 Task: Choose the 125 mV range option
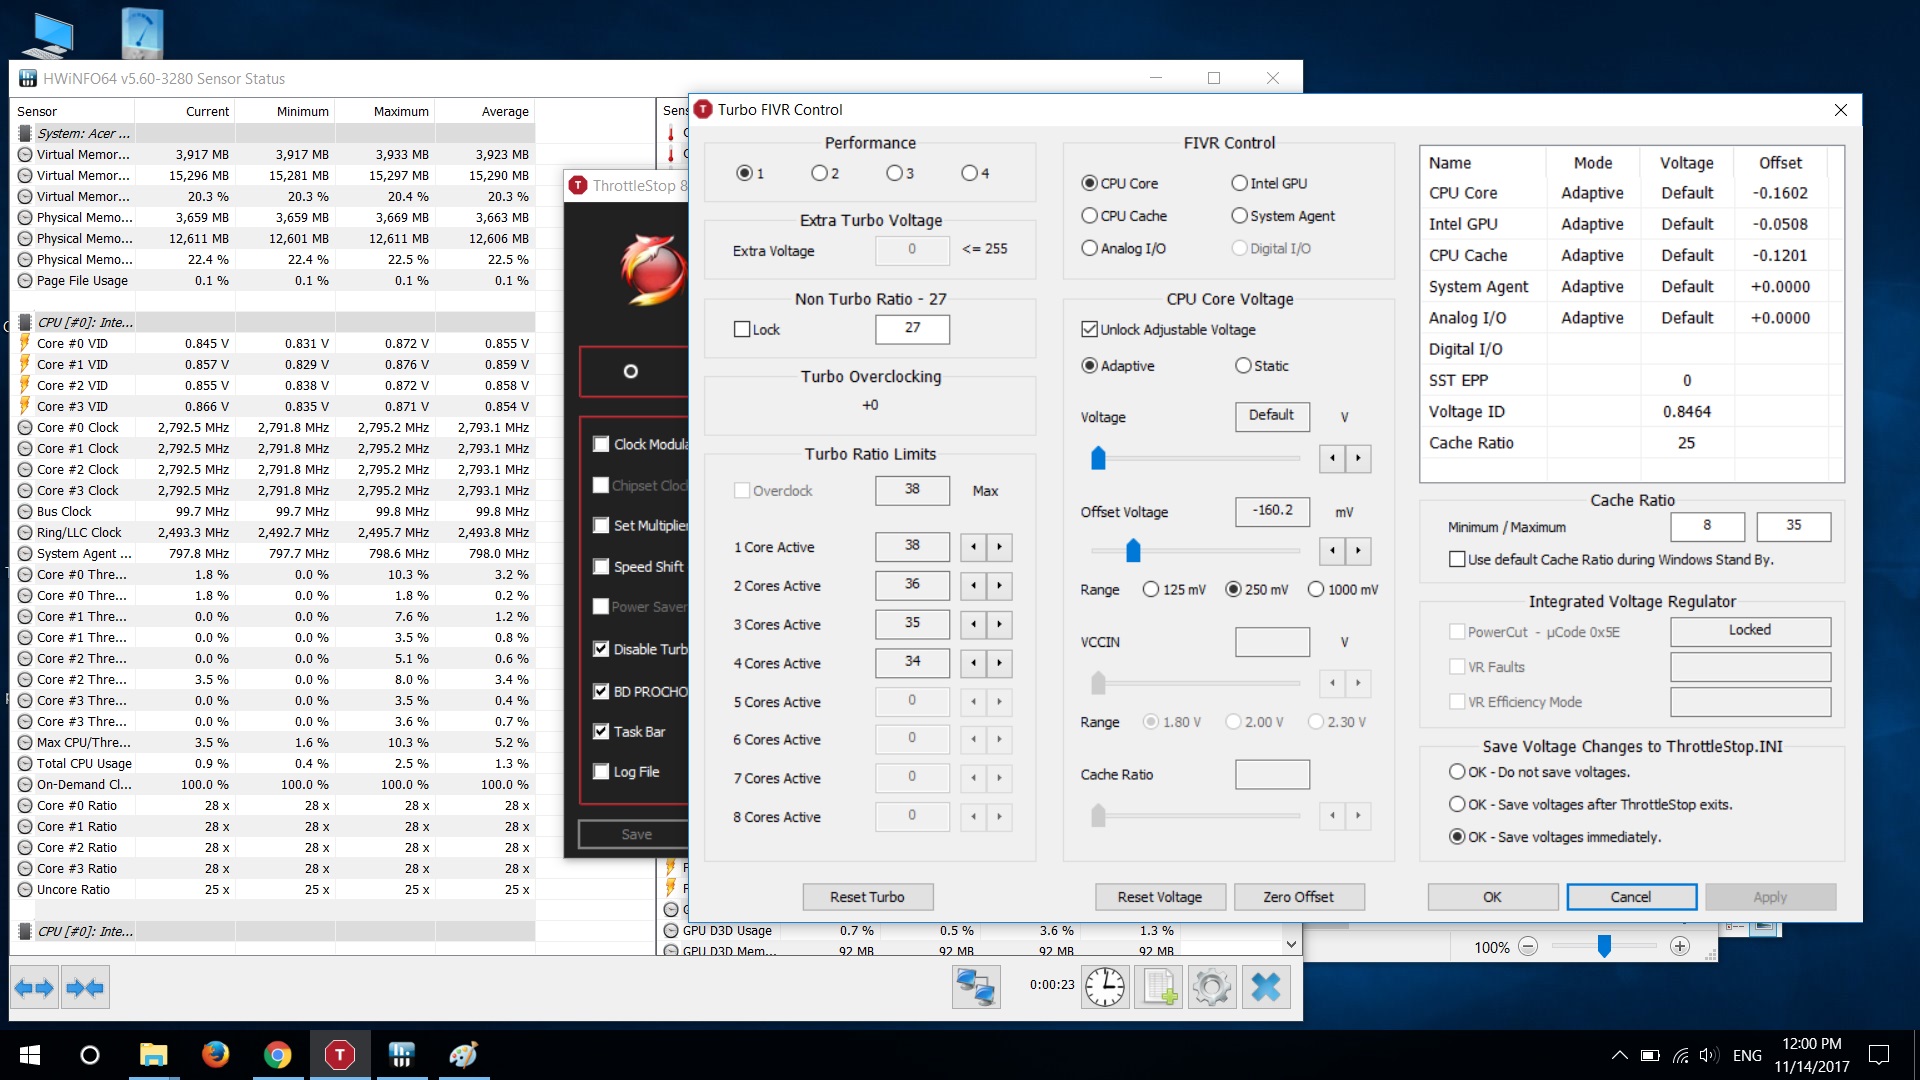click(x=1151, y=589)
